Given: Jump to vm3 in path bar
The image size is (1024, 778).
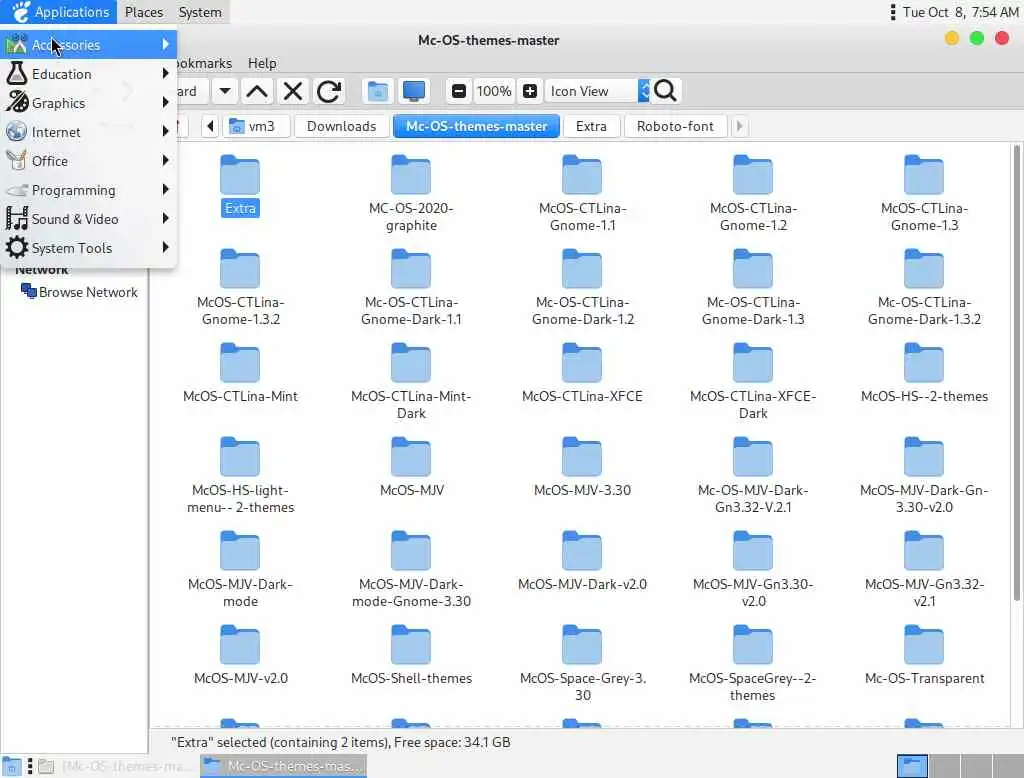Looking at the screenshot, I should coord(256,126).
